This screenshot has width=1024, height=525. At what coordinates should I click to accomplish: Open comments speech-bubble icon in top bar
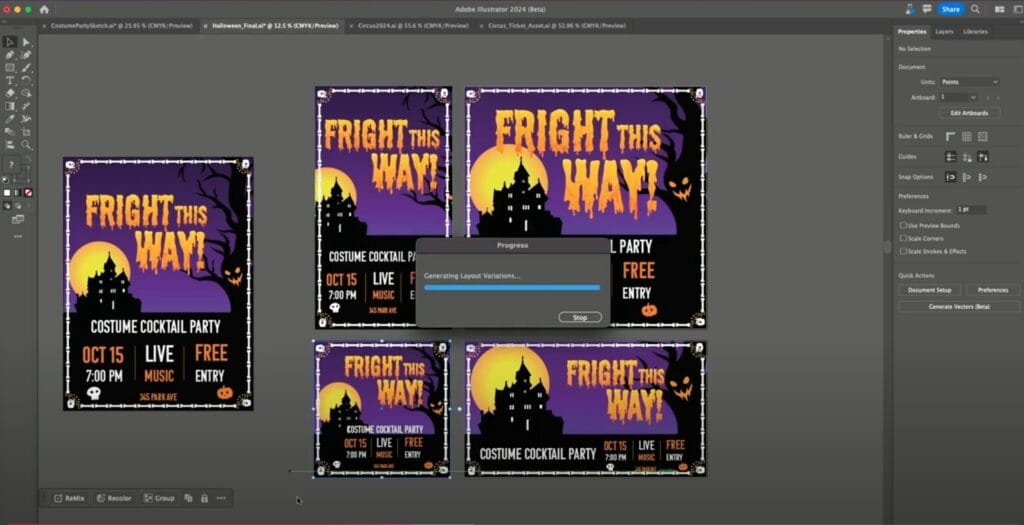tap(927, 9)
